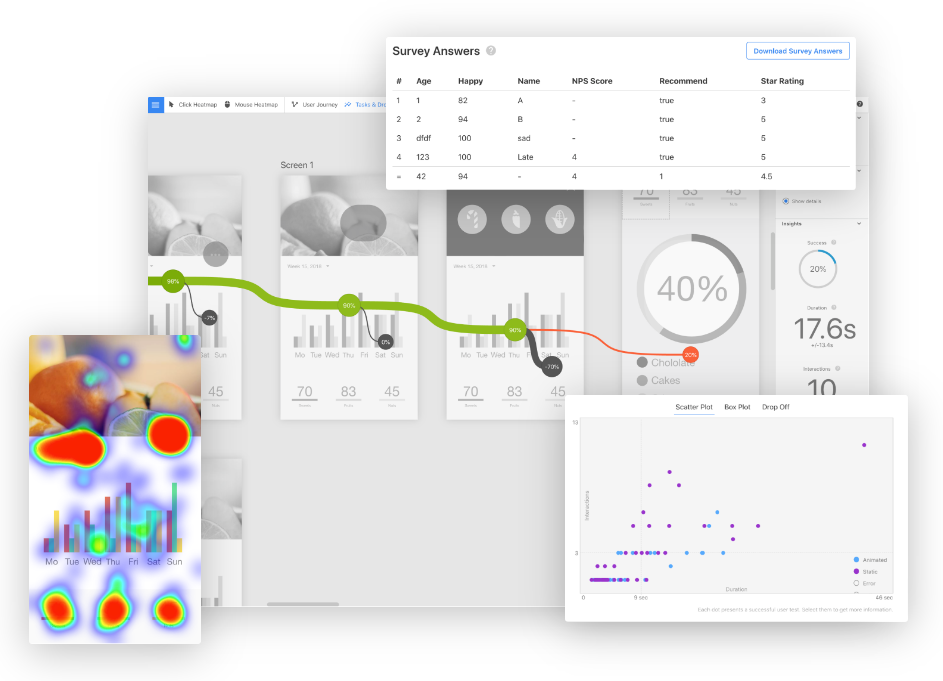Toggle the Static legend entry

pos(865,572)
